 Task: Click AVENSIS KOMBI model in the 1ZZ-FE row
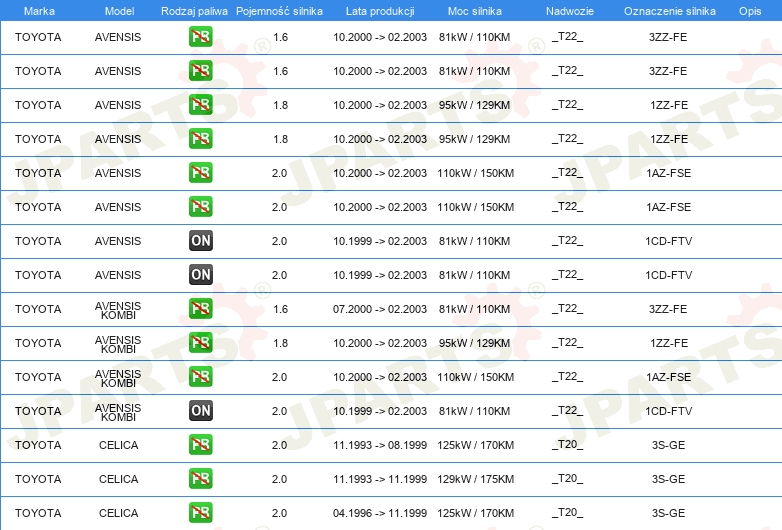coord(118,344)
